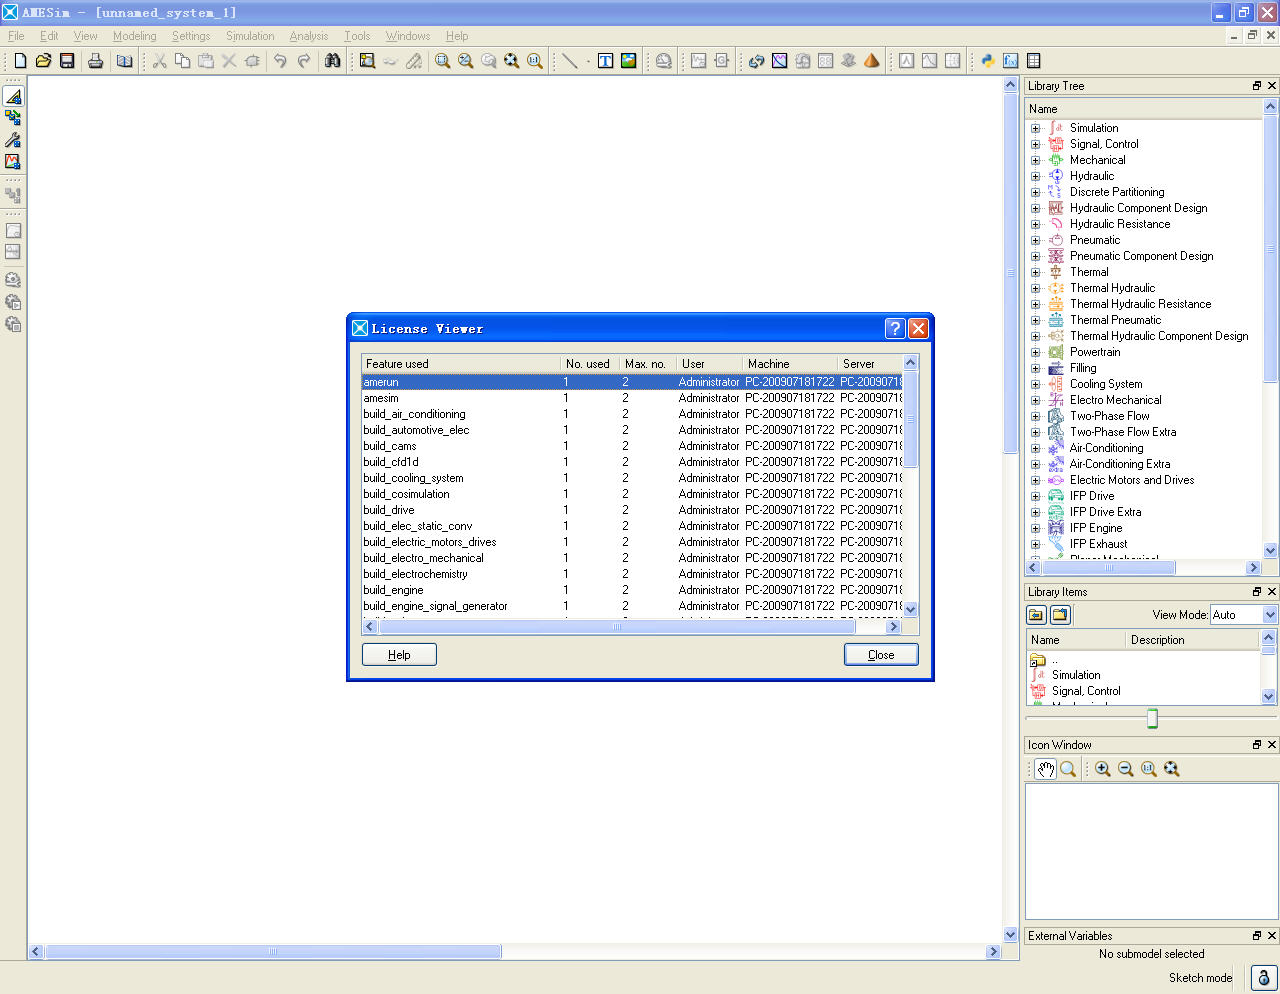This screenshot has width=1280, height=994.
Task: Expand the Thermal library node
Action: pos(1036,272)
